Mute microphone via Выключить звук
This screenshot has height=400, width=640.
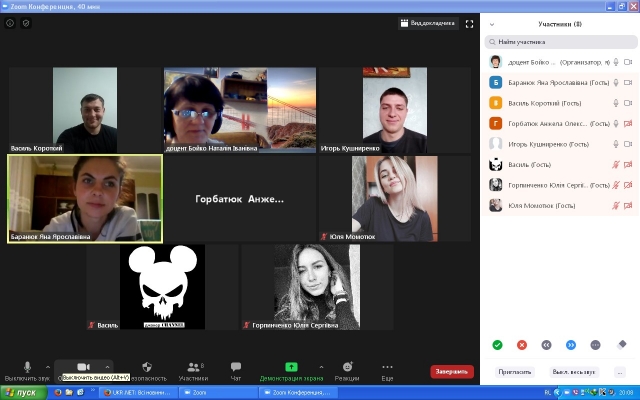(27, 371)
